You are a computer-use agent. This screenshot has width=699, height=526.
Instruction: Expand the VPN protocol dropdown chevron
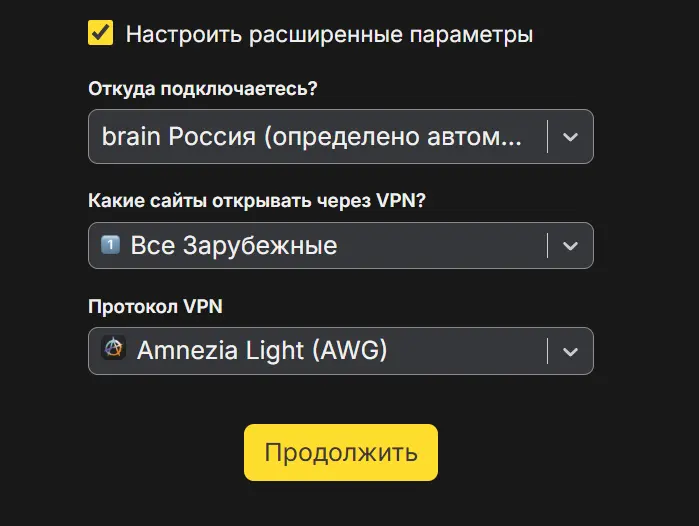coord(570,351)
